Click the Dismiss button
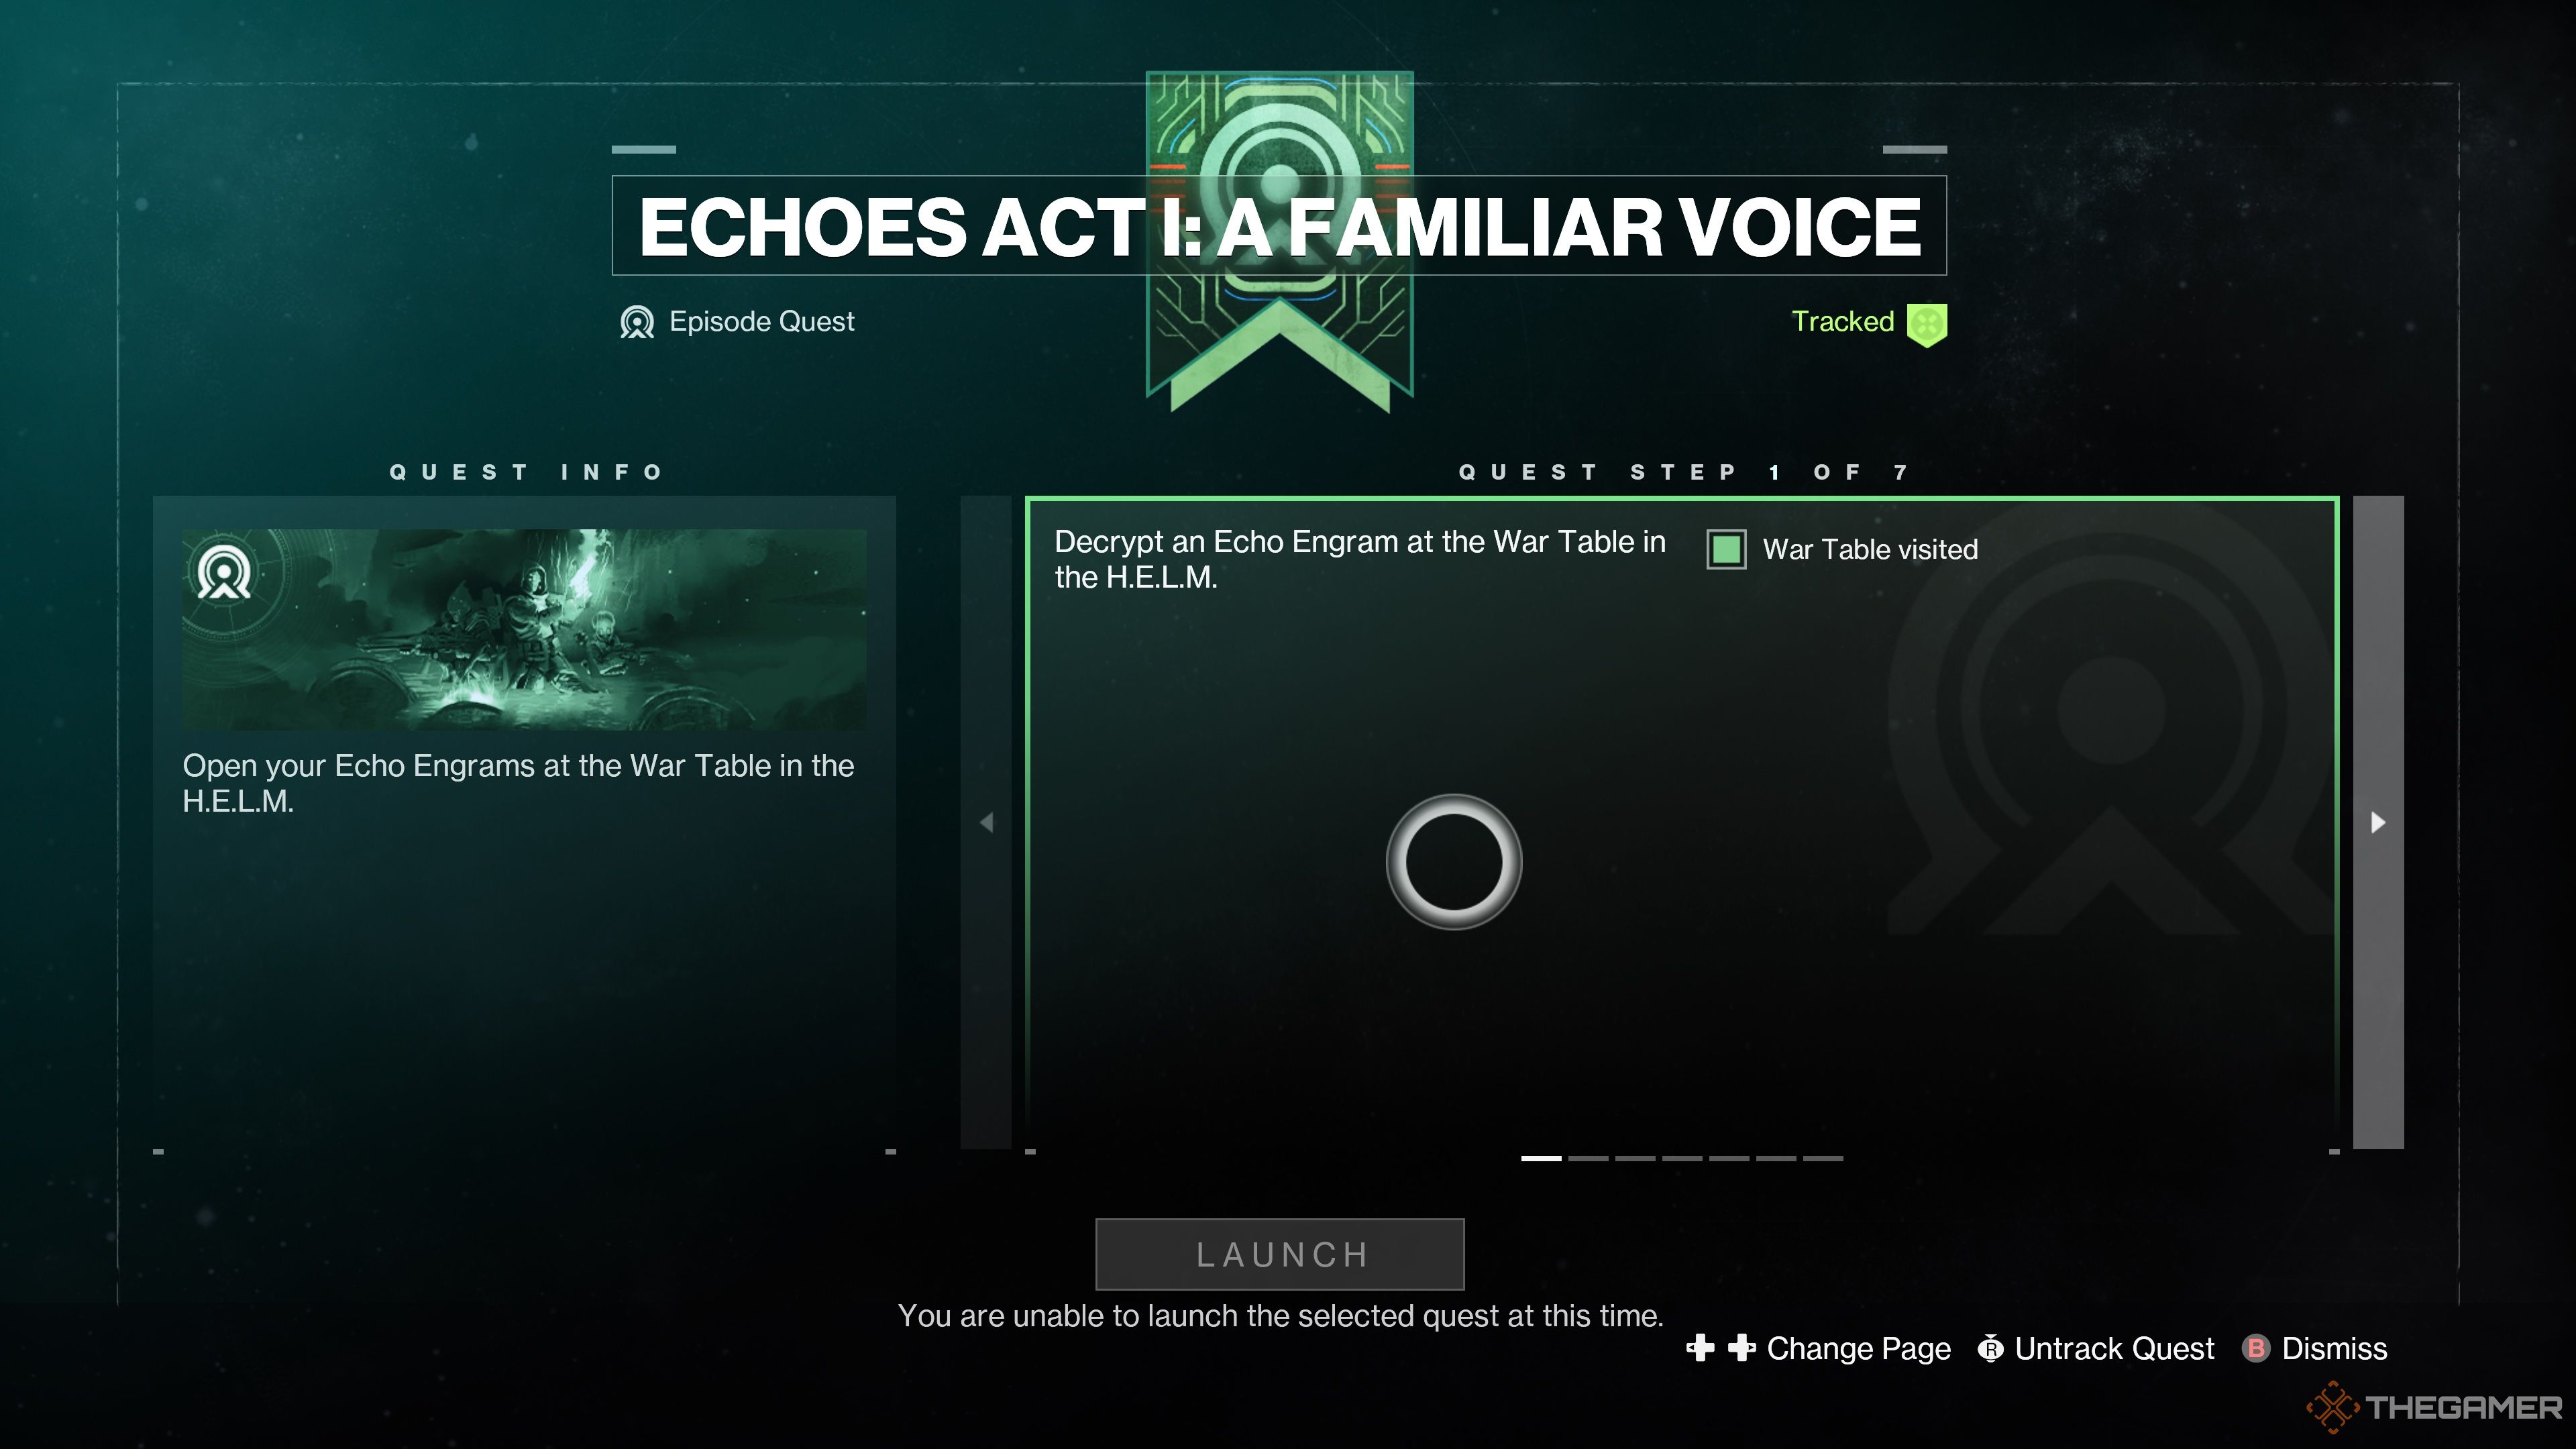This screenshot has height=1449, width=2576. [x=2334, y=1348]
